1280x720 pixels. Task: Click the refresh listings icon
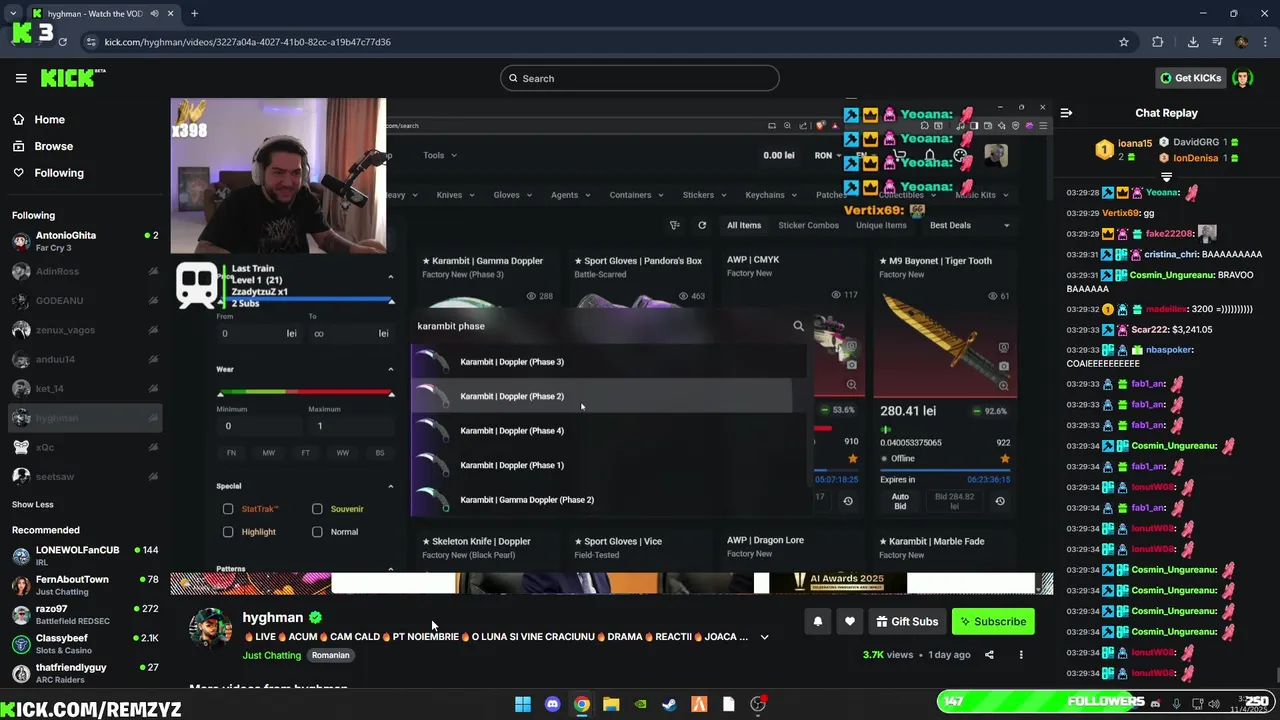pos(702,226)
